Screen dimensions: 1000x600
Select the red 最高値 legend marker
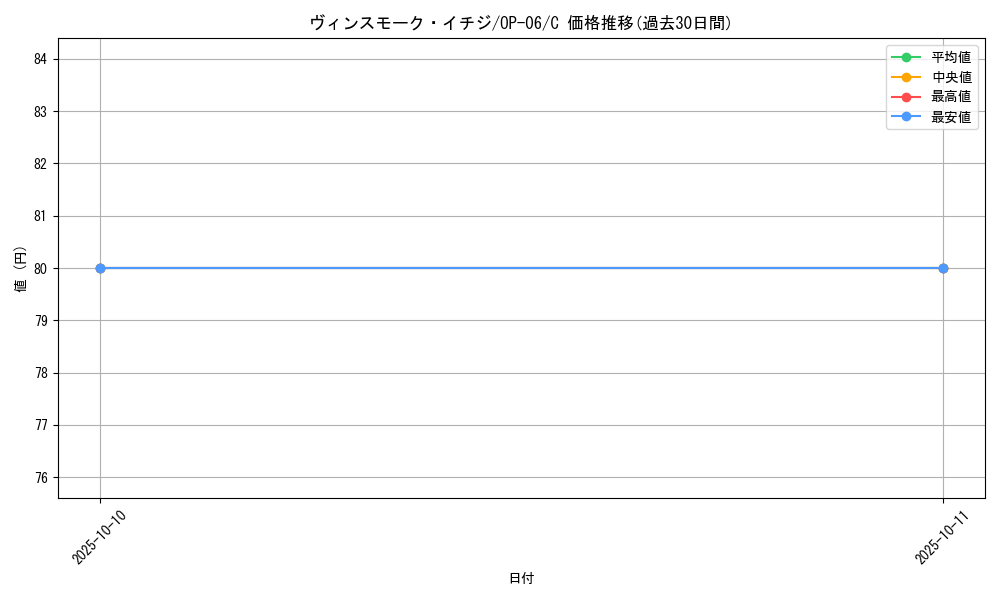906,97
